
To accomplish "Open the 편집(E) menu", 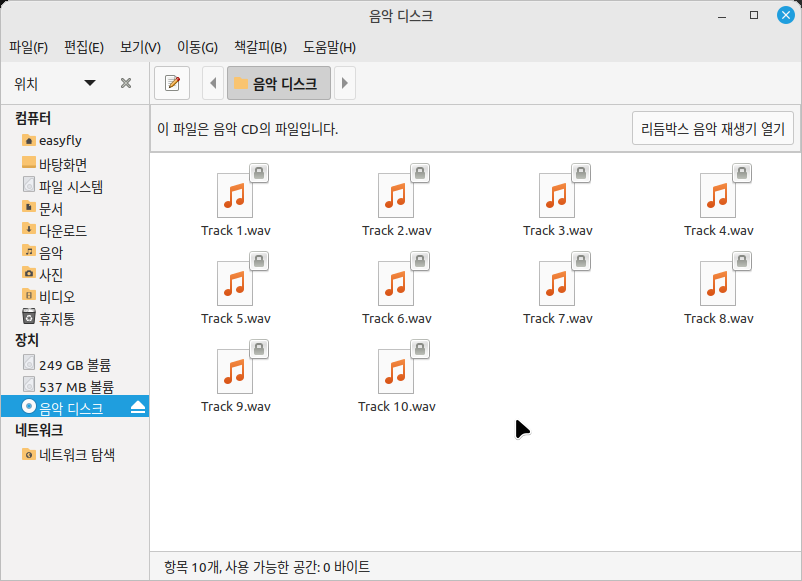I will (x=84, y=48).
